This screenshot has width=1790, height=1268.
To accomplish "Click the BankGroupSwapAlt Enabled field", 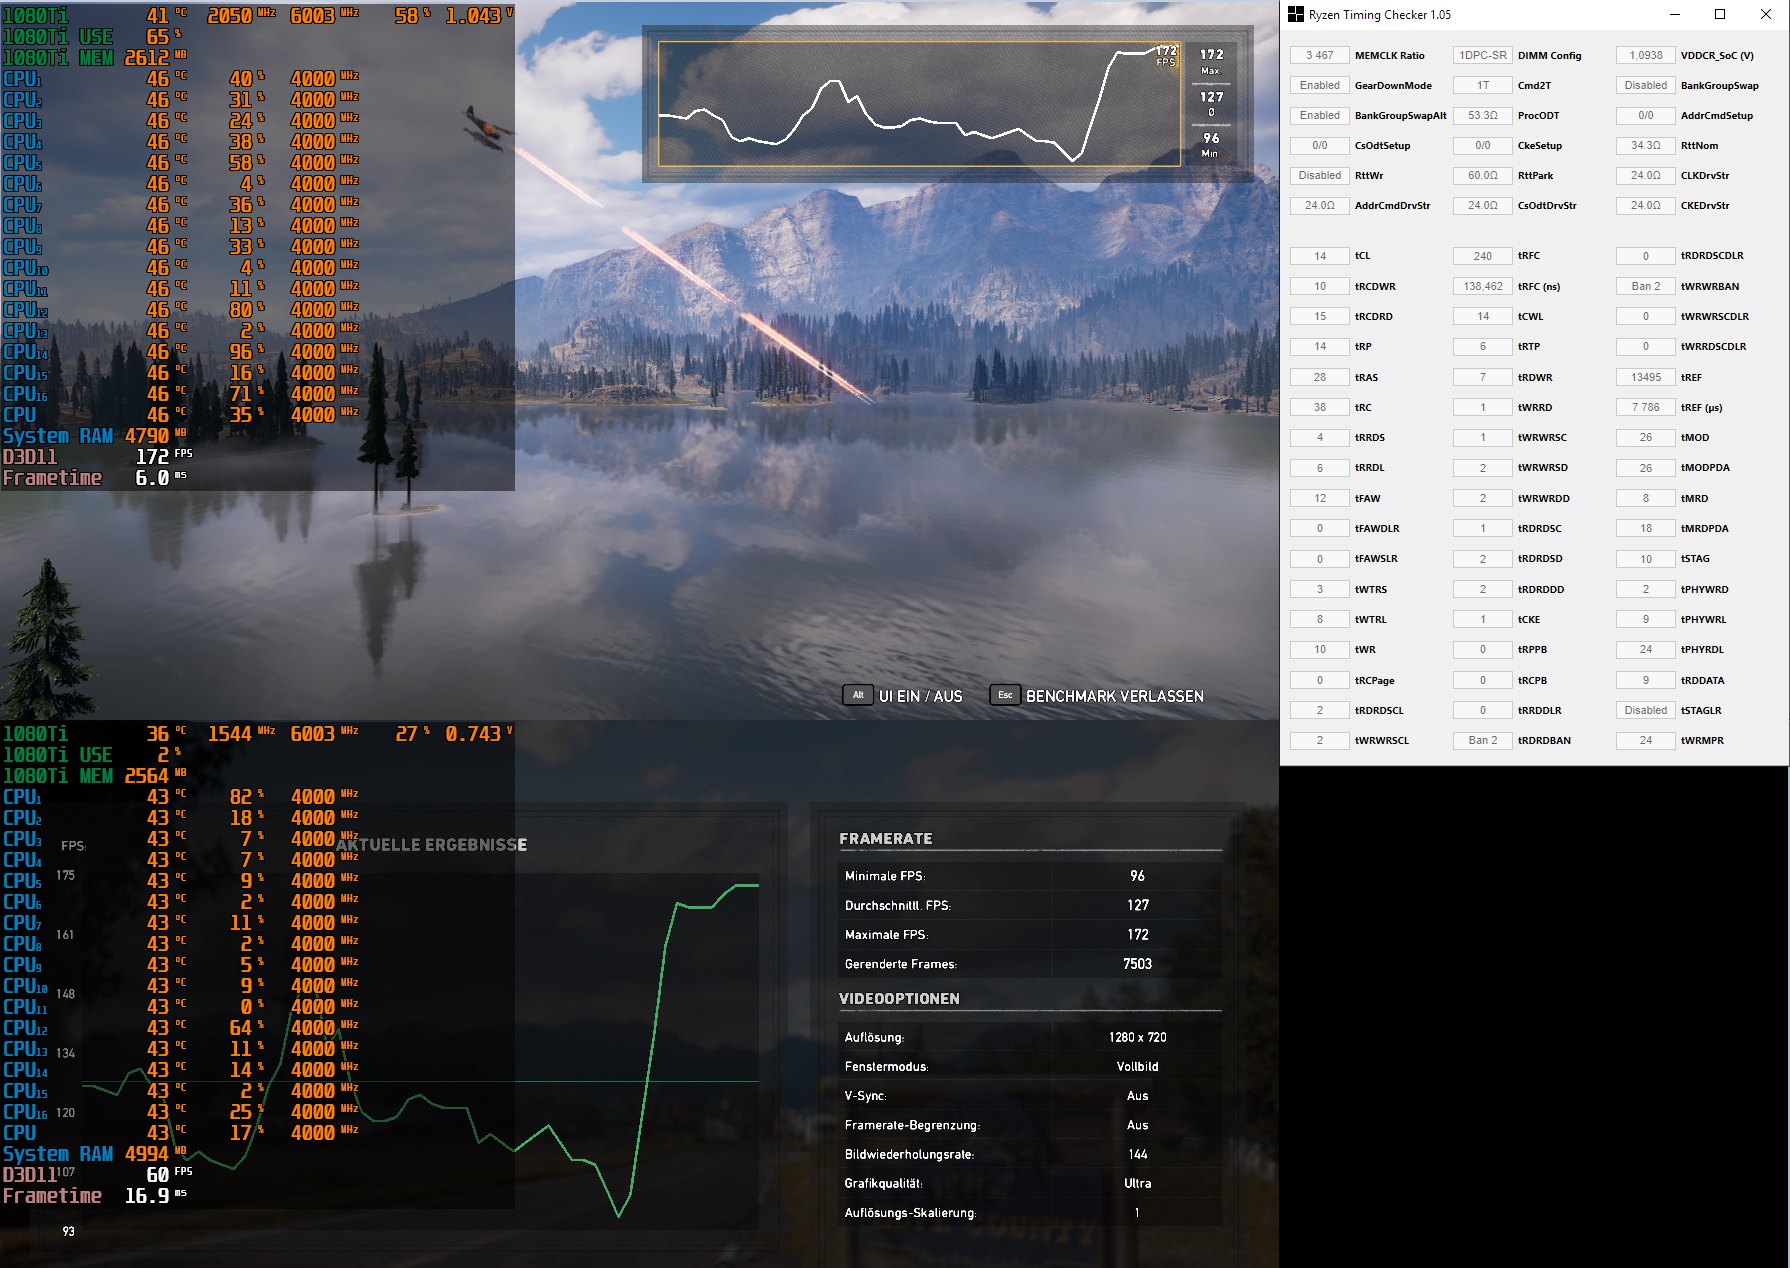I will click(1320, 116).
